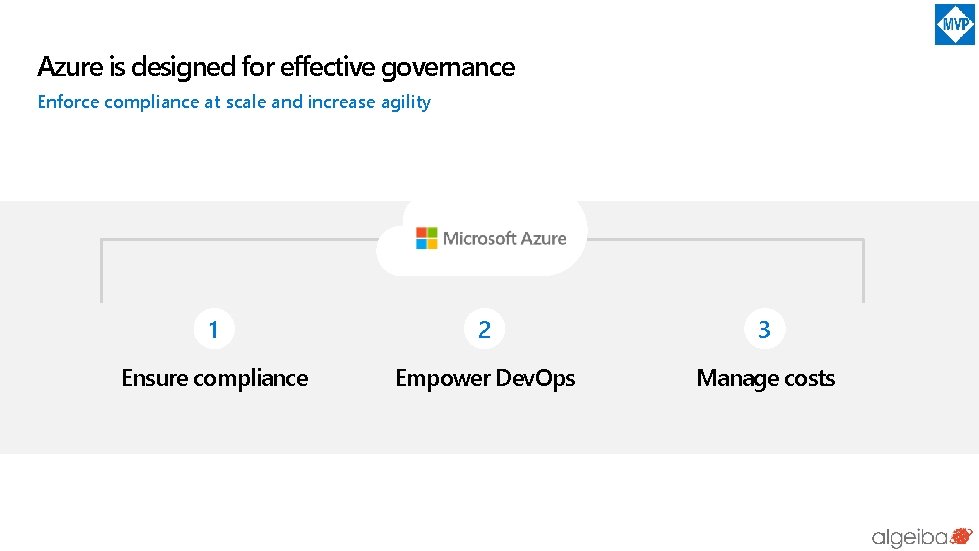This screenshot has width=979, height=551.
Task: Click the MVP badge icon
Action: click(954, 25)
